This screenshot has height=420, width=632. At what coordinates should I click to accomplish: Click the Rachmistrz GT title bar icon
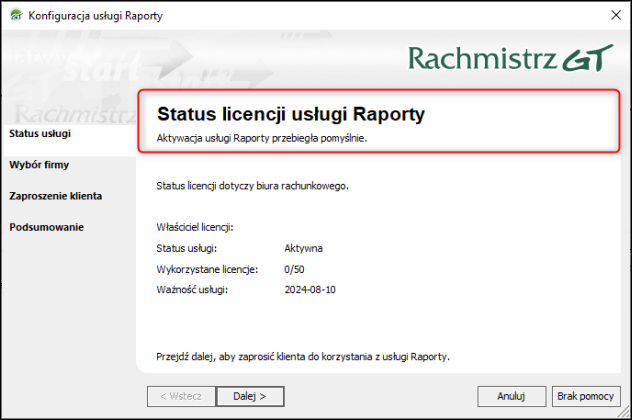pyautogui.click(x=16, y=15)
